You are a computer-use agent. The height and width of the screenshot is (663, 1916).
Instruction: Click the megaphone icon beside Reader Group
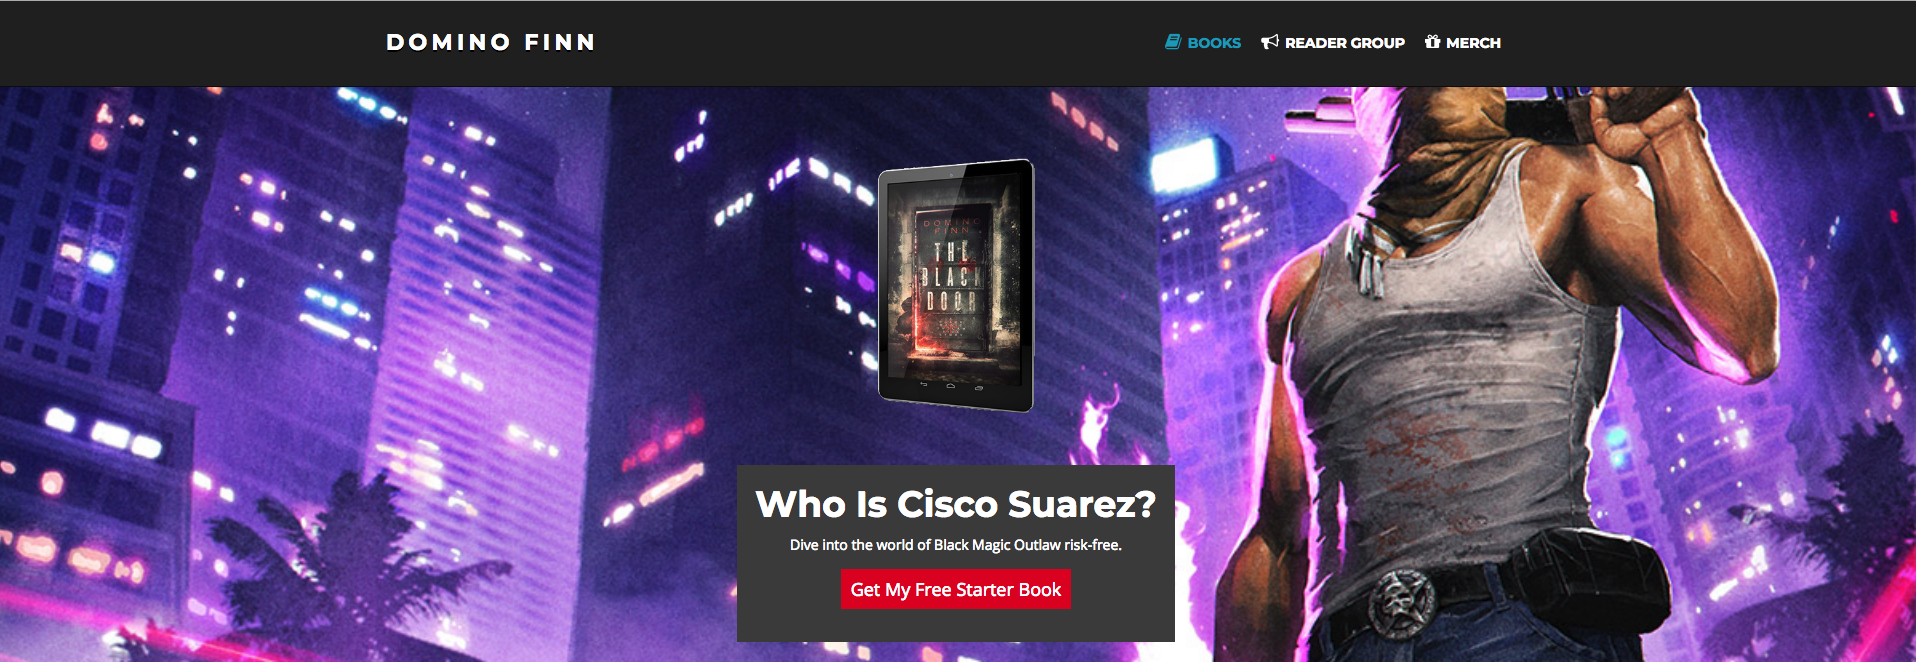pos(1270,42)
